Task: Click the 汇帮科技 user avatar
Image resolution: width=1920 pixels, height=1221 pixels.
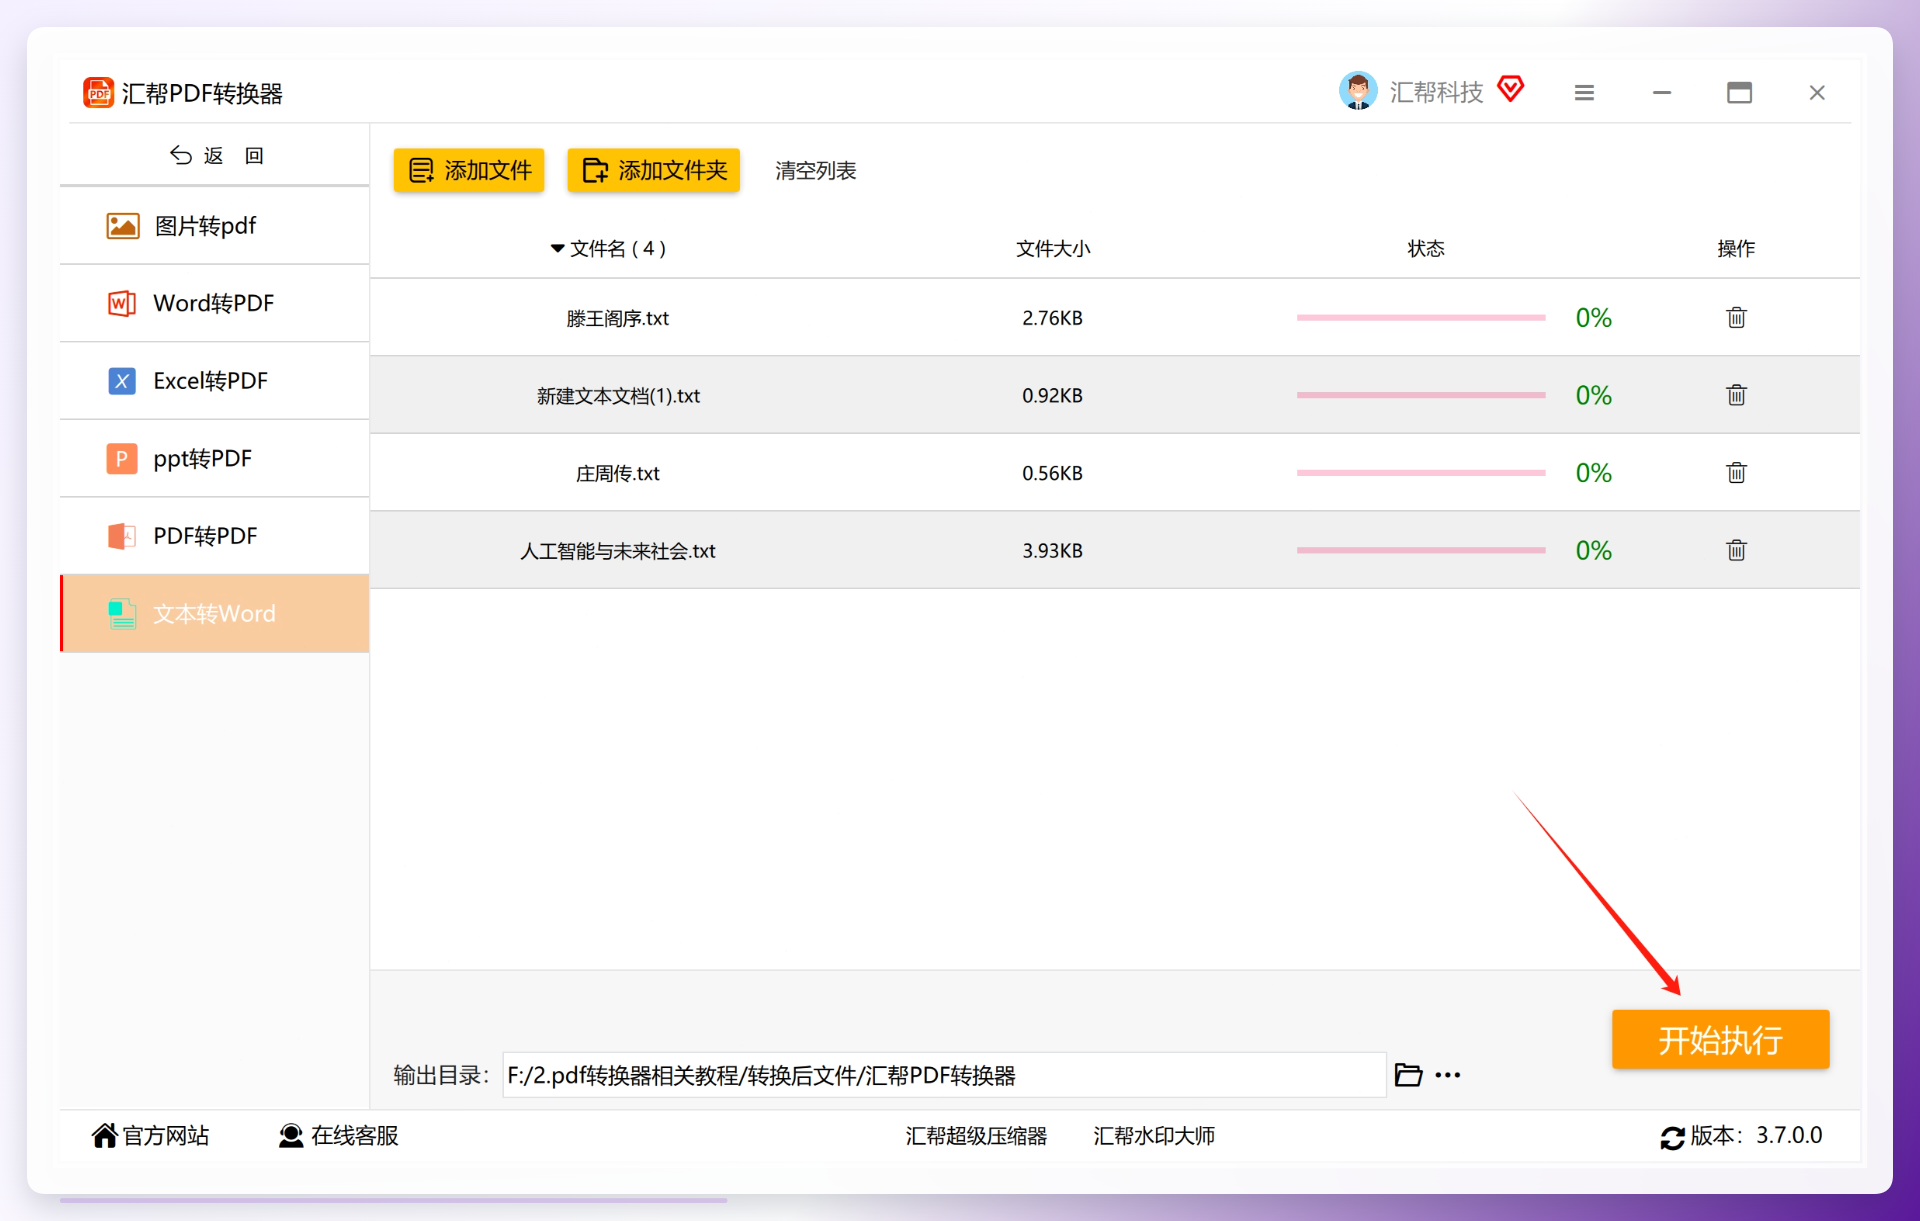Action: point(1358,91)
